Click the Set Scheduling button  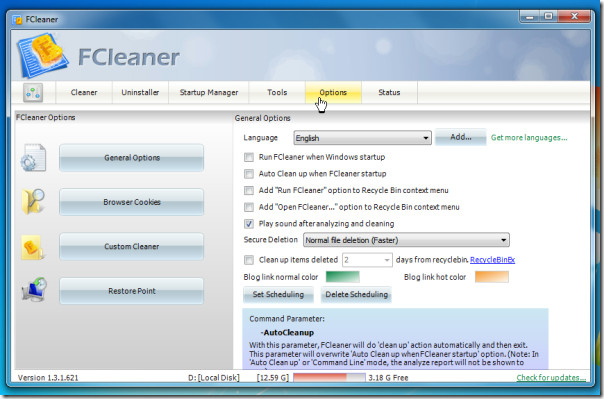pyautogui.click(x=278, y=294)
